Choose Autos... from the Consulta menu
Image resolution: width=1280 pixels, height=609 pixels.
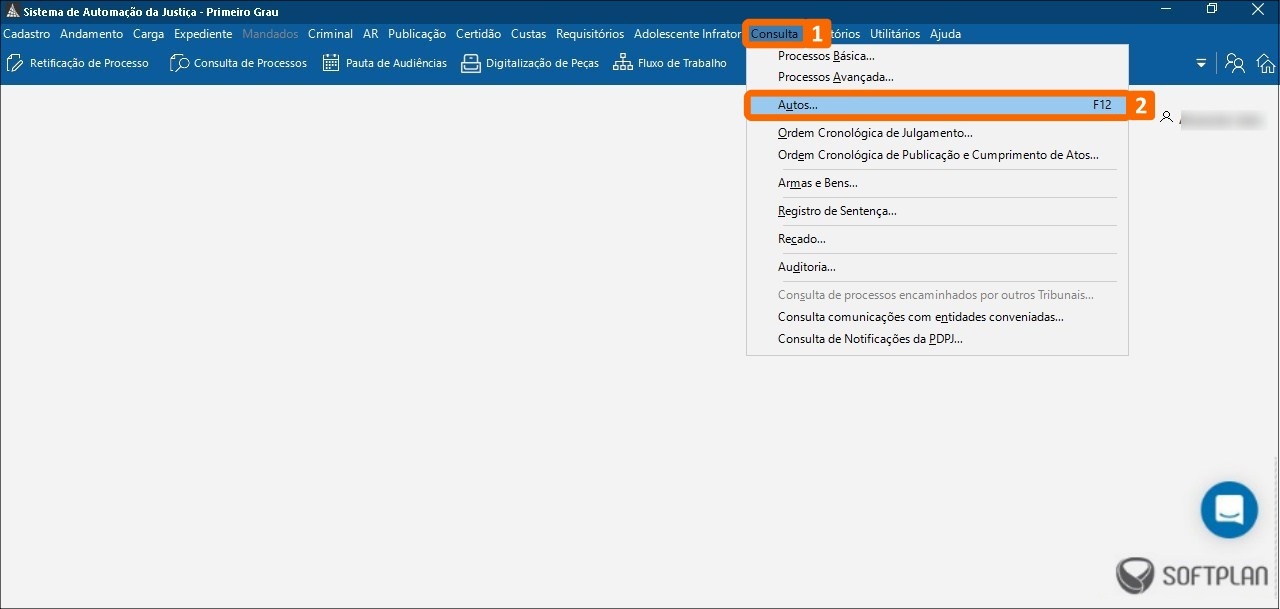937,105
